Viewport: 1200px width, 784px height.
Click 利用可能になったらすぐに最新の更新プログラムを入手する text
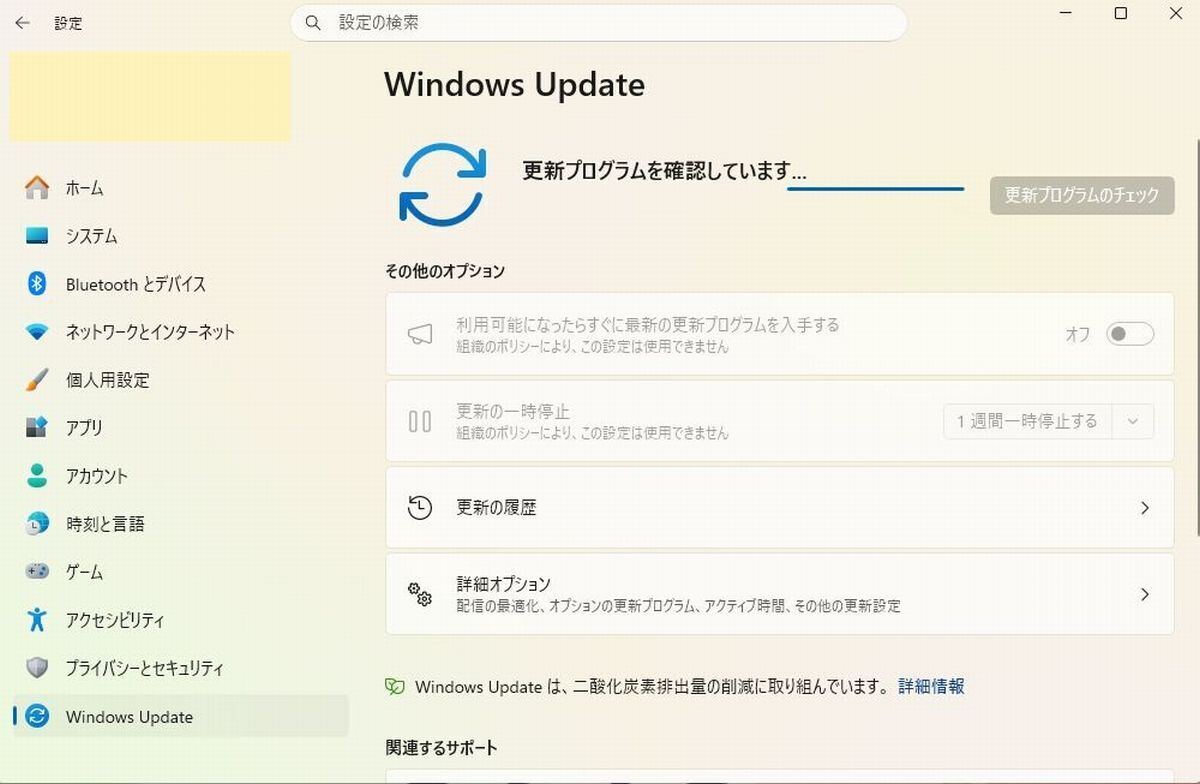(648, 325)
